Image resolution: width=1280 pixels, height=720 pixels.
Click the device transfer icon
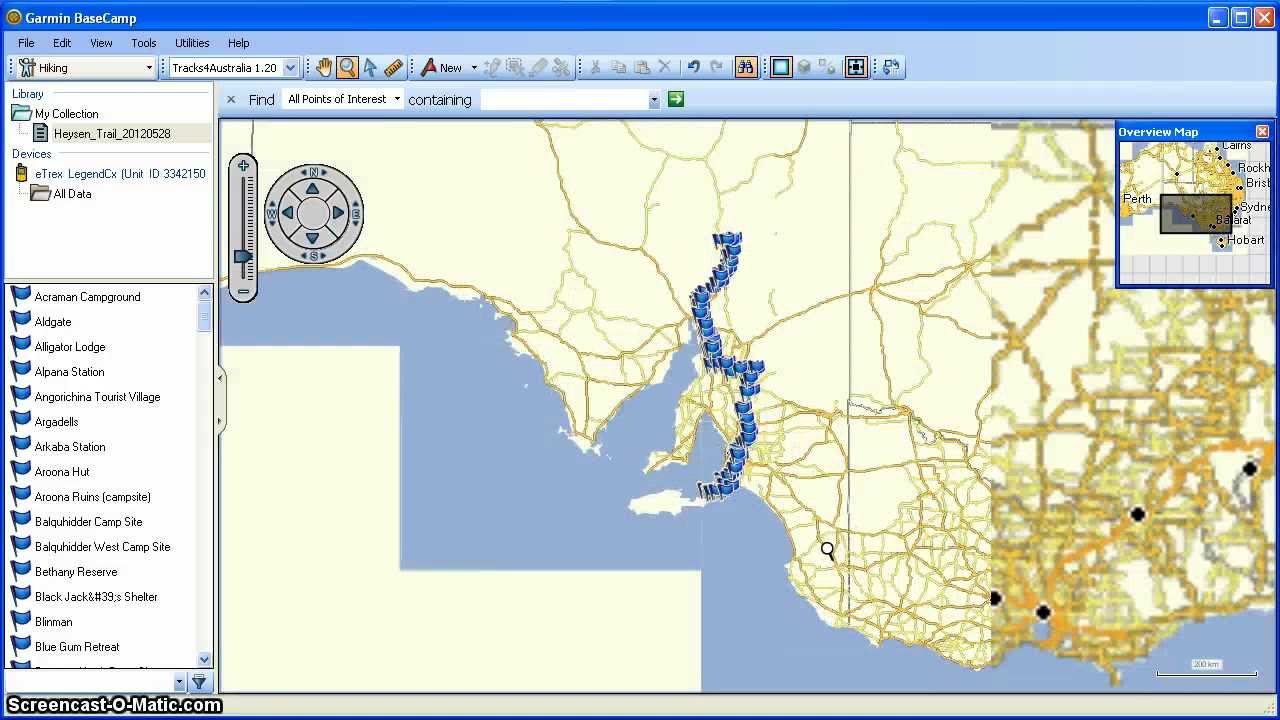coord(891,68)
